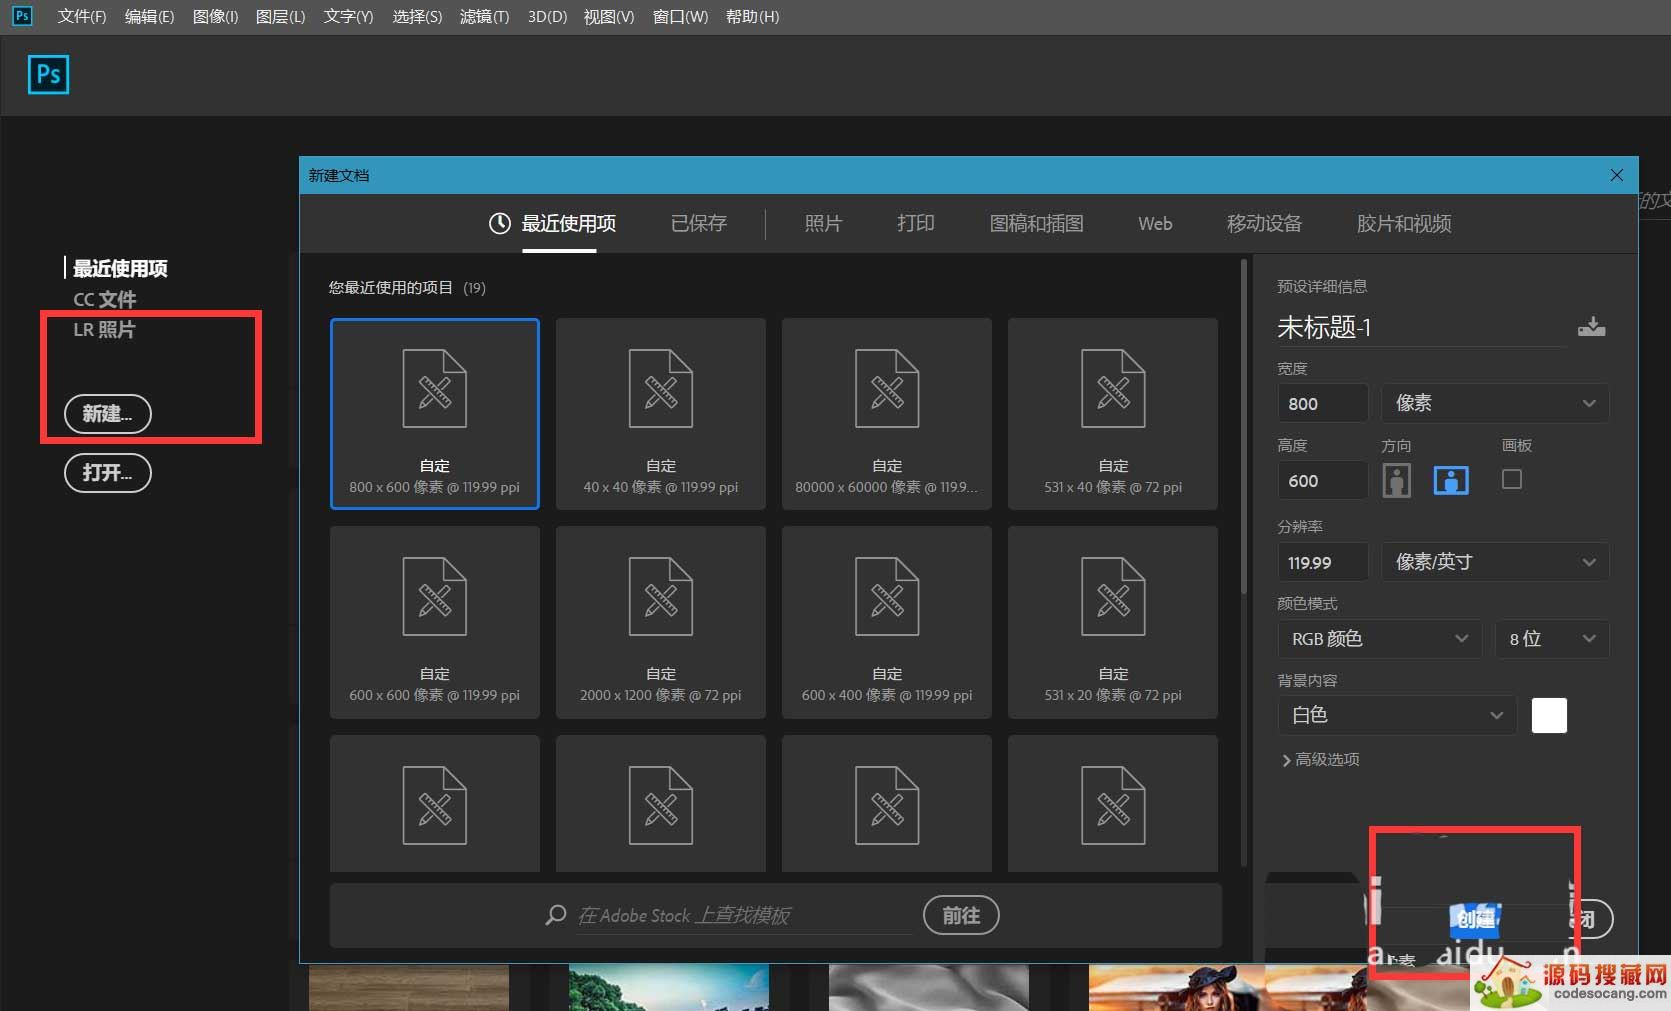Click the 创建 create button
Screen dimensions: 1671x1011
(x=1476, y=919)
